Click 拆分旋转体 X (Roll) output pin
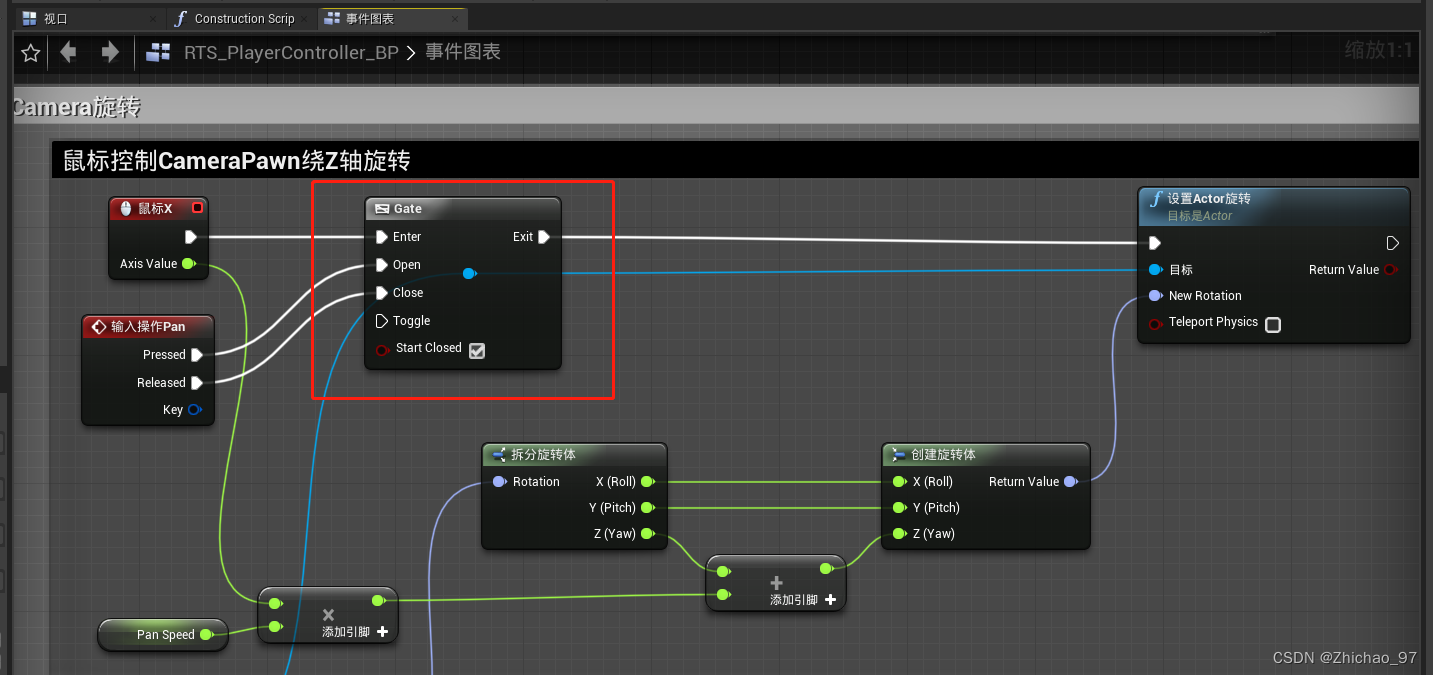 coord(648,482)
